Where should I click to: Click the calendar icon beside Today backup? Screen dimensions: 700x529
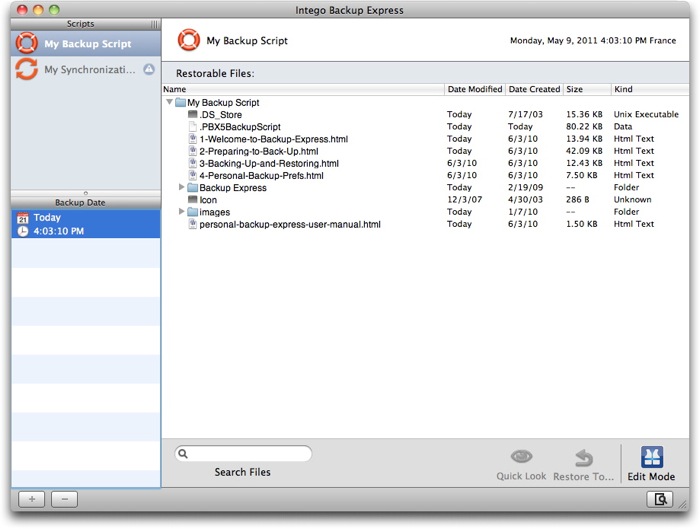click(22, 218)
